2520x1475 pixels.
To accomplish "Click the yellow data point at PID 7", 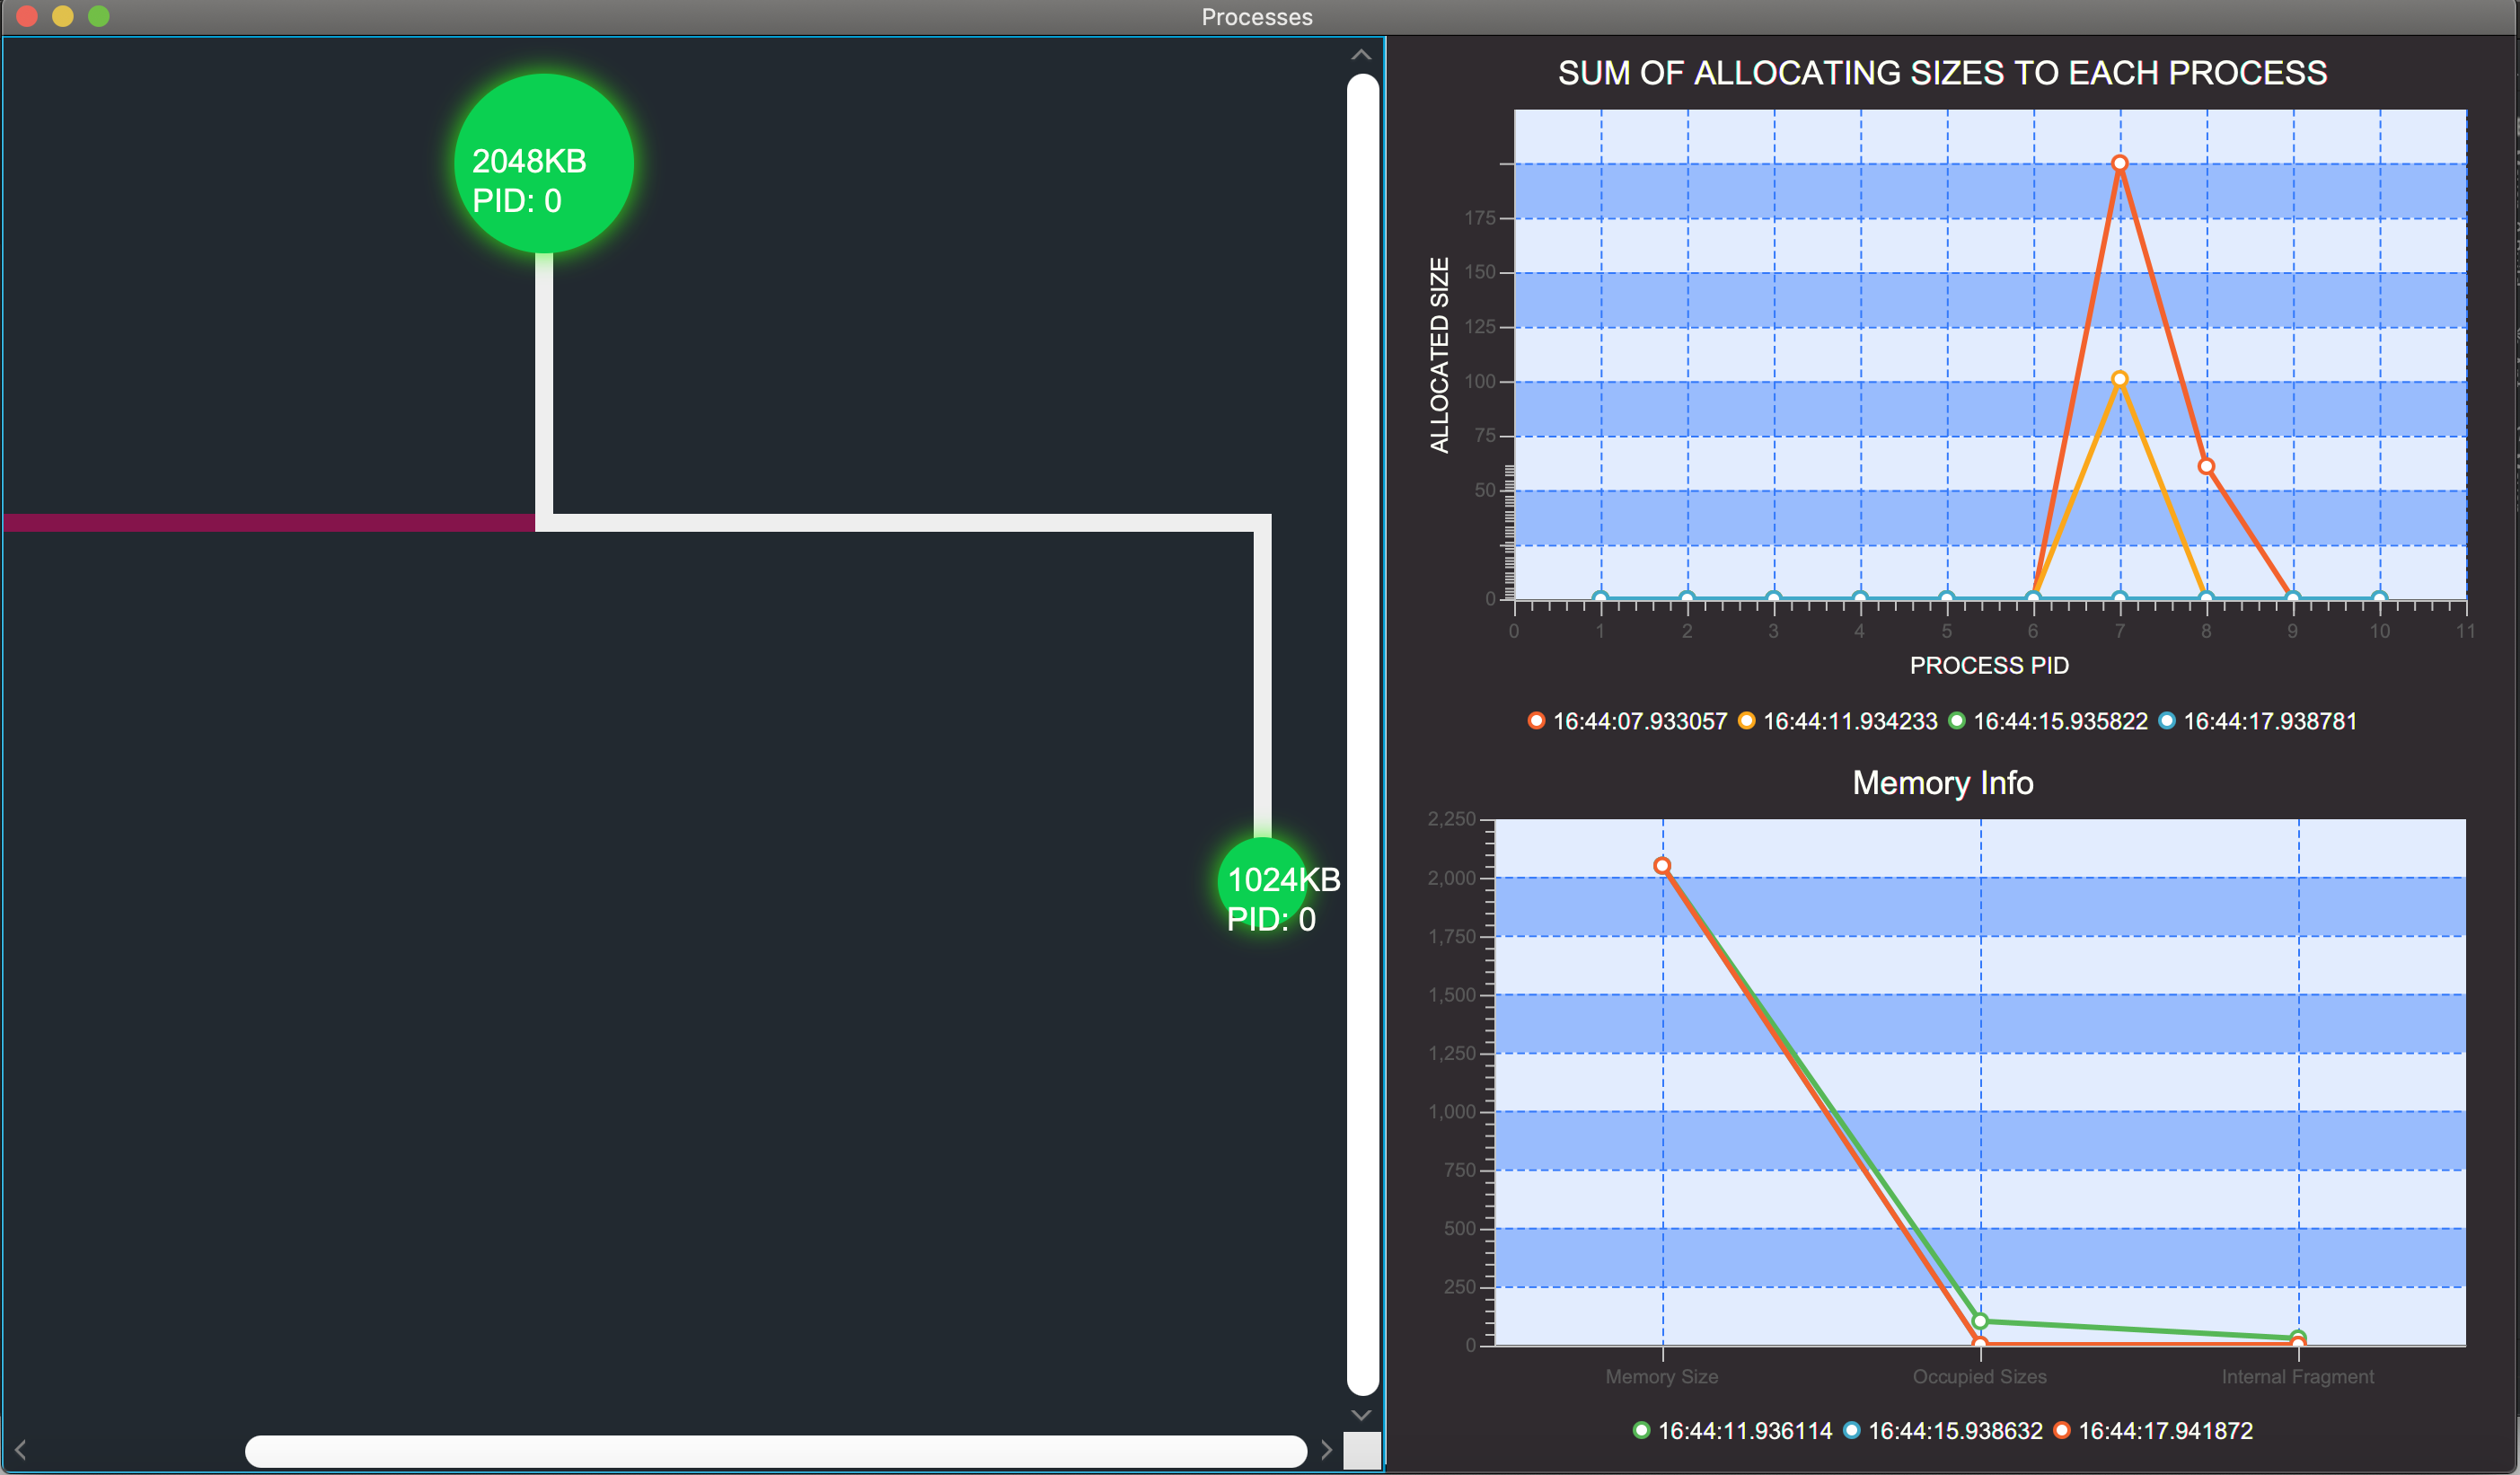I will [x=2119, y=379].
